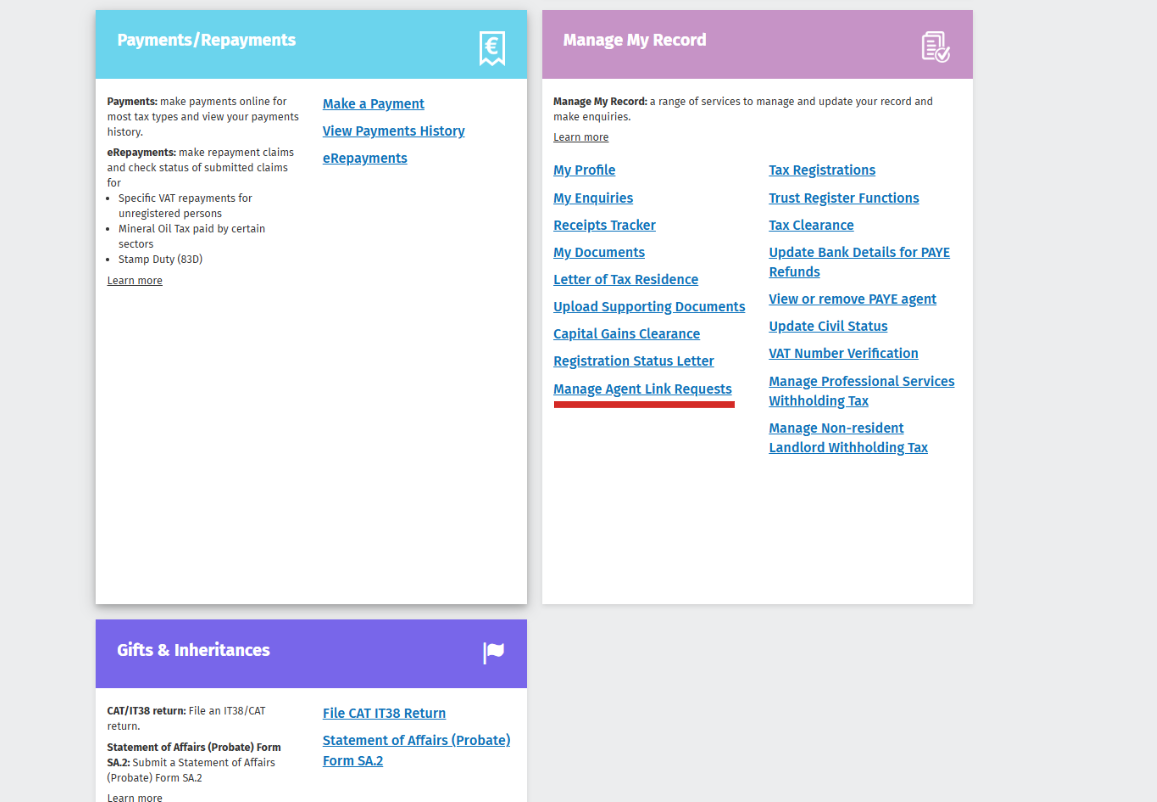Open VAT Number Verification
Viewport: 1157px width, 802px height.
[843, 353]
